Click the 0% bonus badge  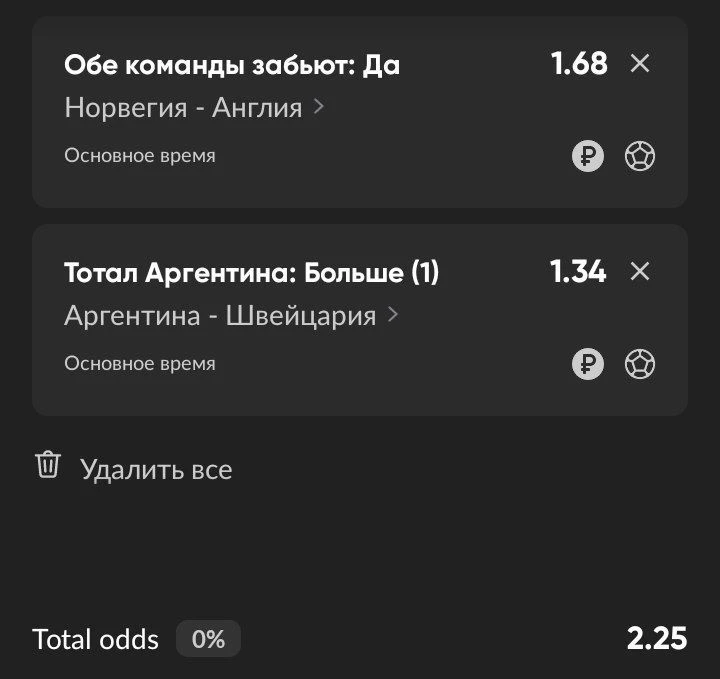(208, 639)
